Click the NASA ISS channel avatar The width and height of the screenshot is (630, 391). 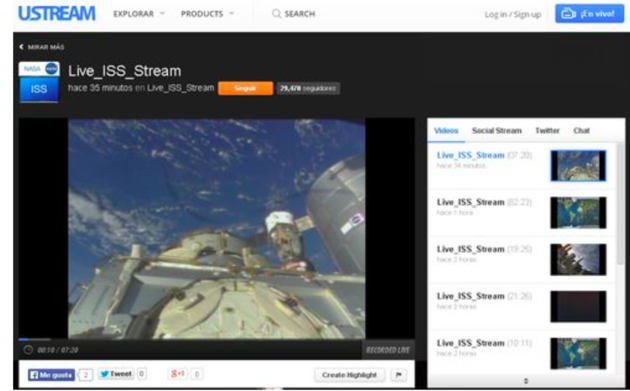[39, 82]
